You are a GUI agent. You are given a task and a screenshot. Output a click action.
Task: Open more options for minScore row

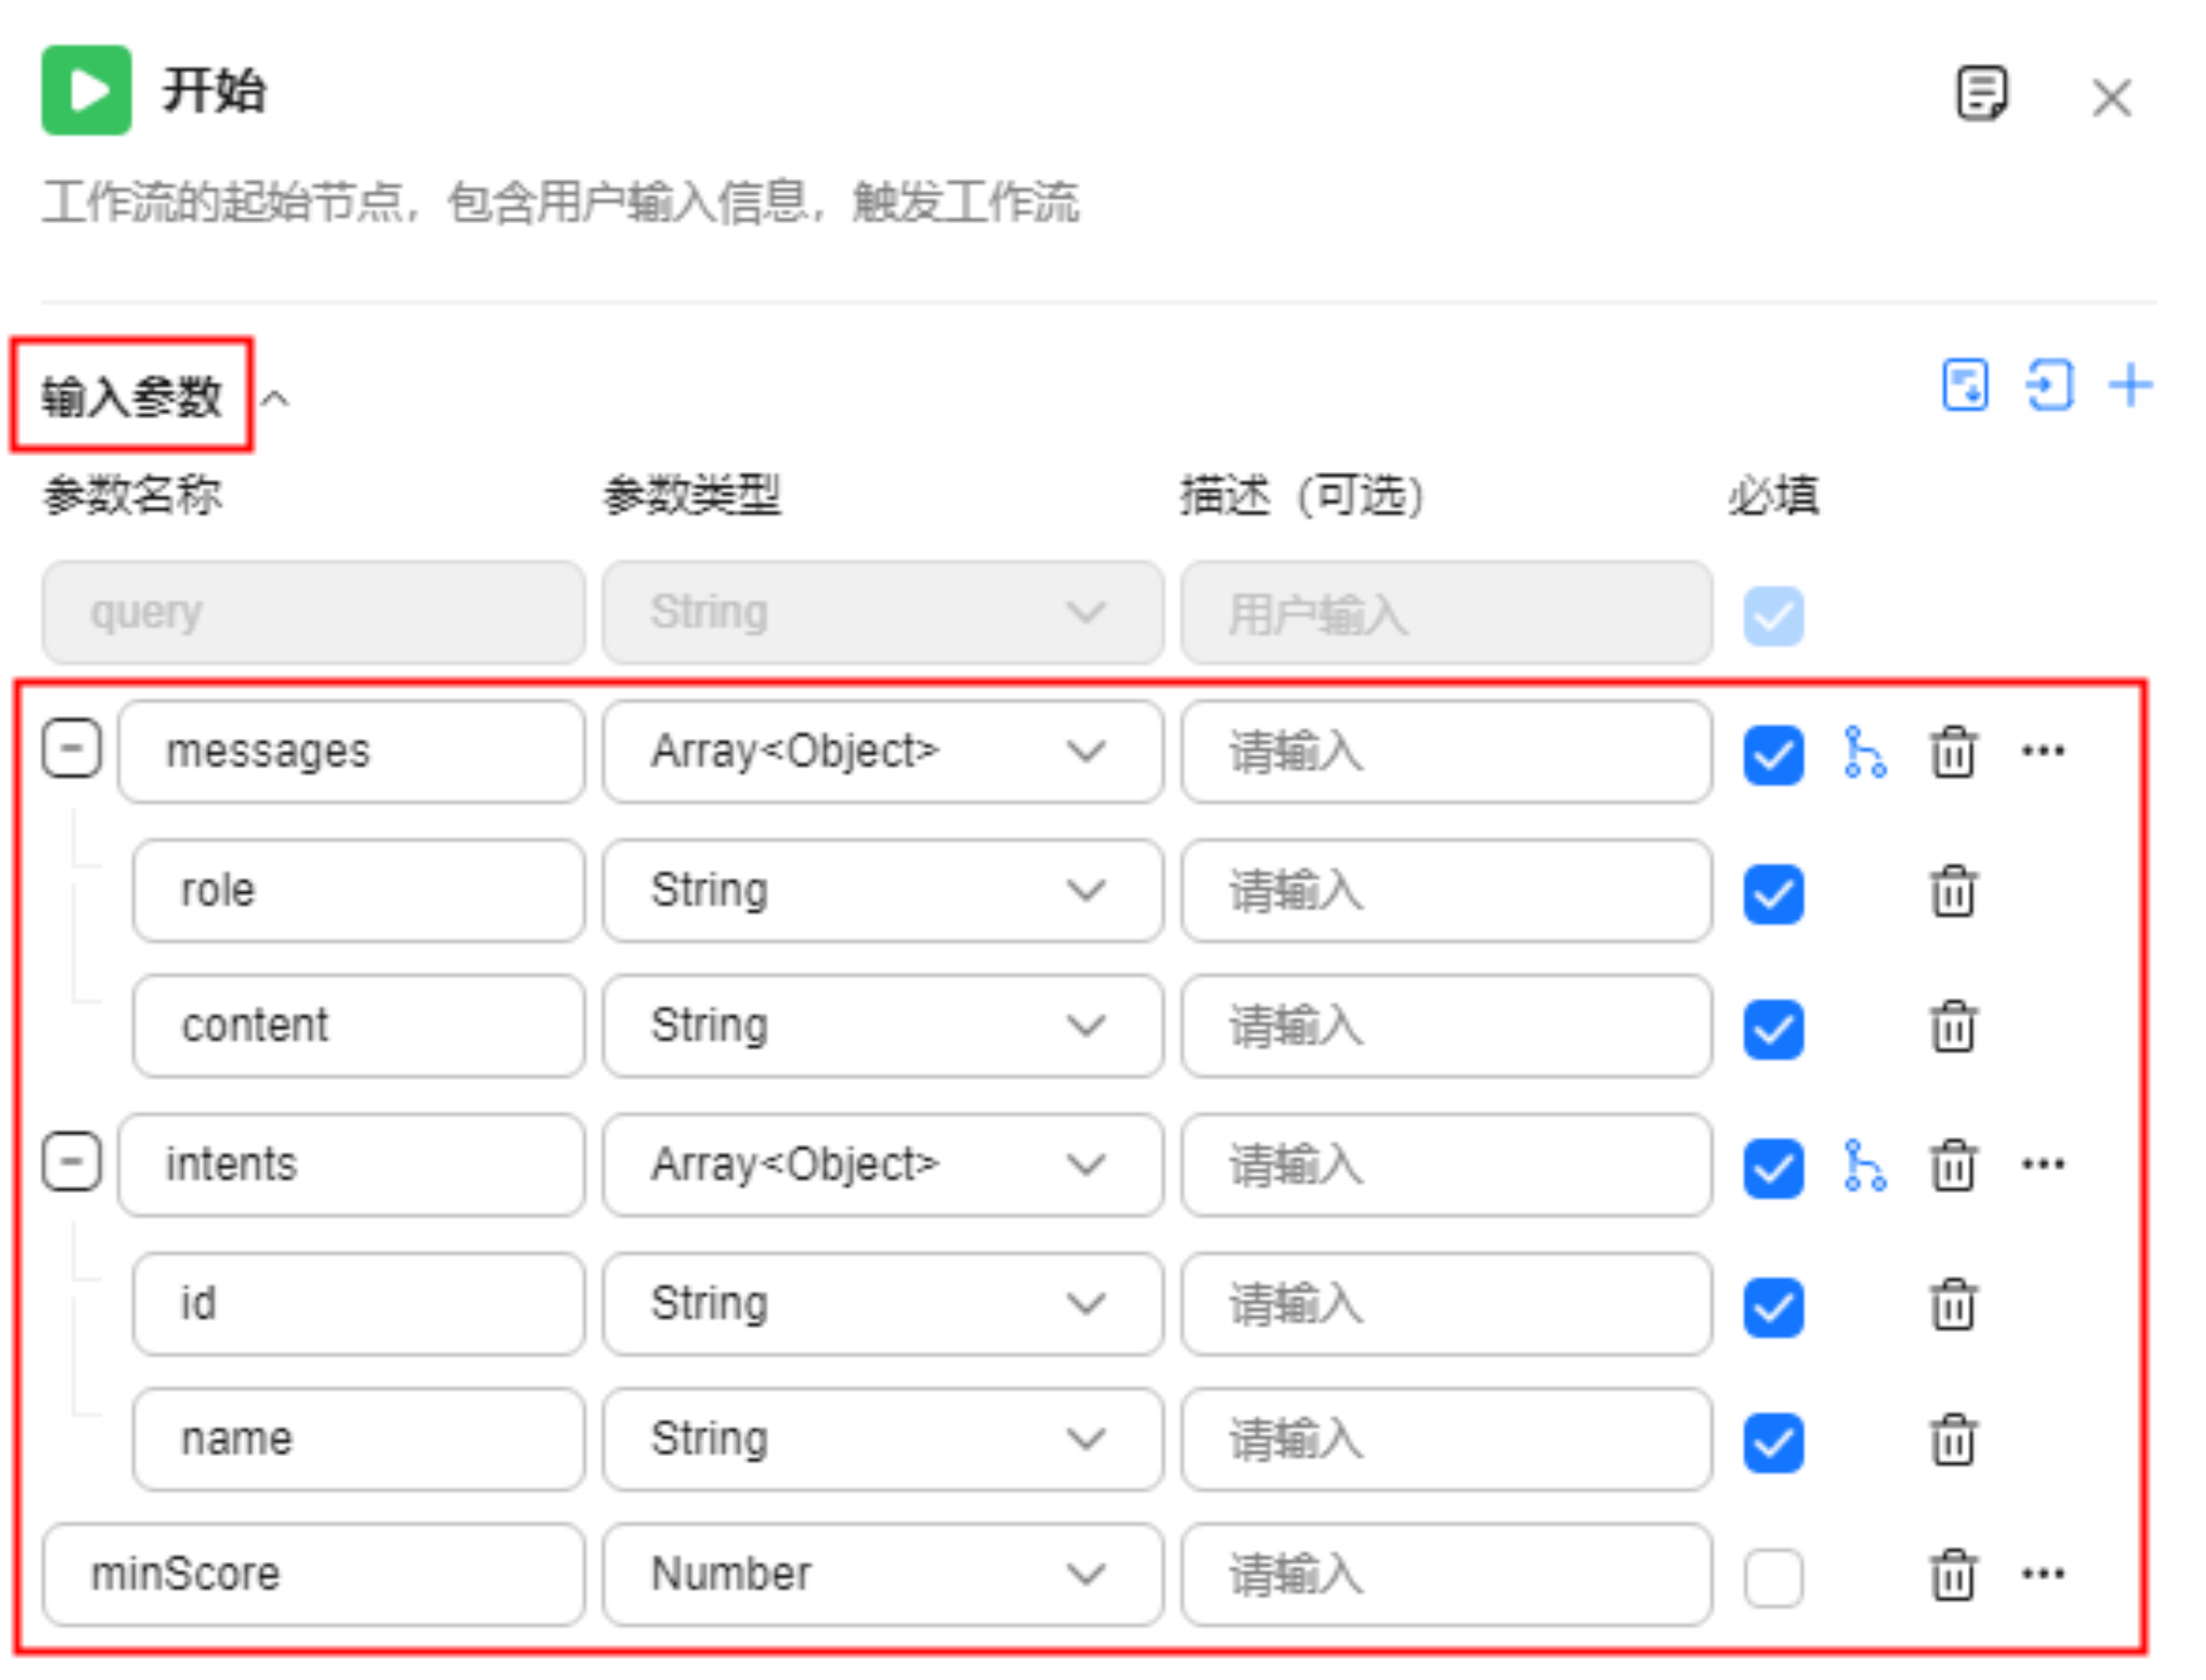(x=2042, y=1574)
